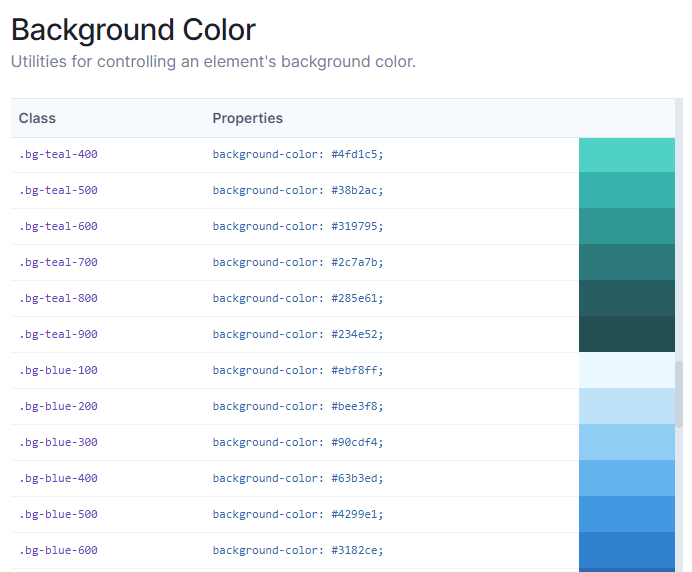This screenshot has width=692, height=572.
Task: Click the Properties column header
Action: [248, 118]
